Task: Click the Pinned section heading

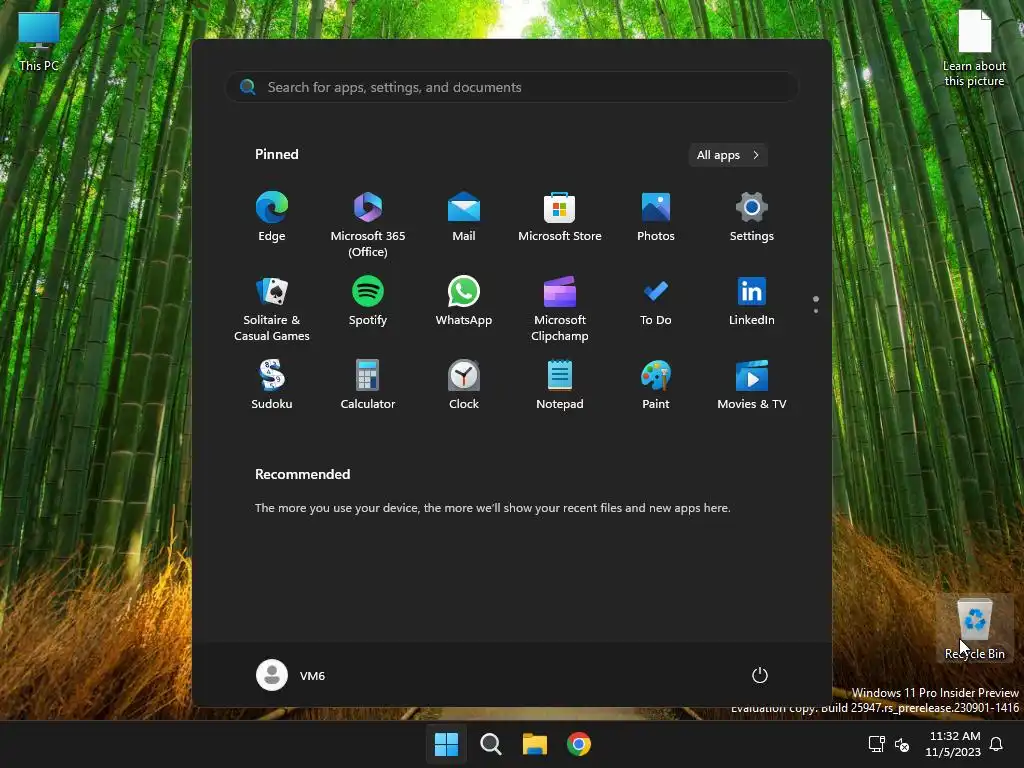Action: (277, 154)
